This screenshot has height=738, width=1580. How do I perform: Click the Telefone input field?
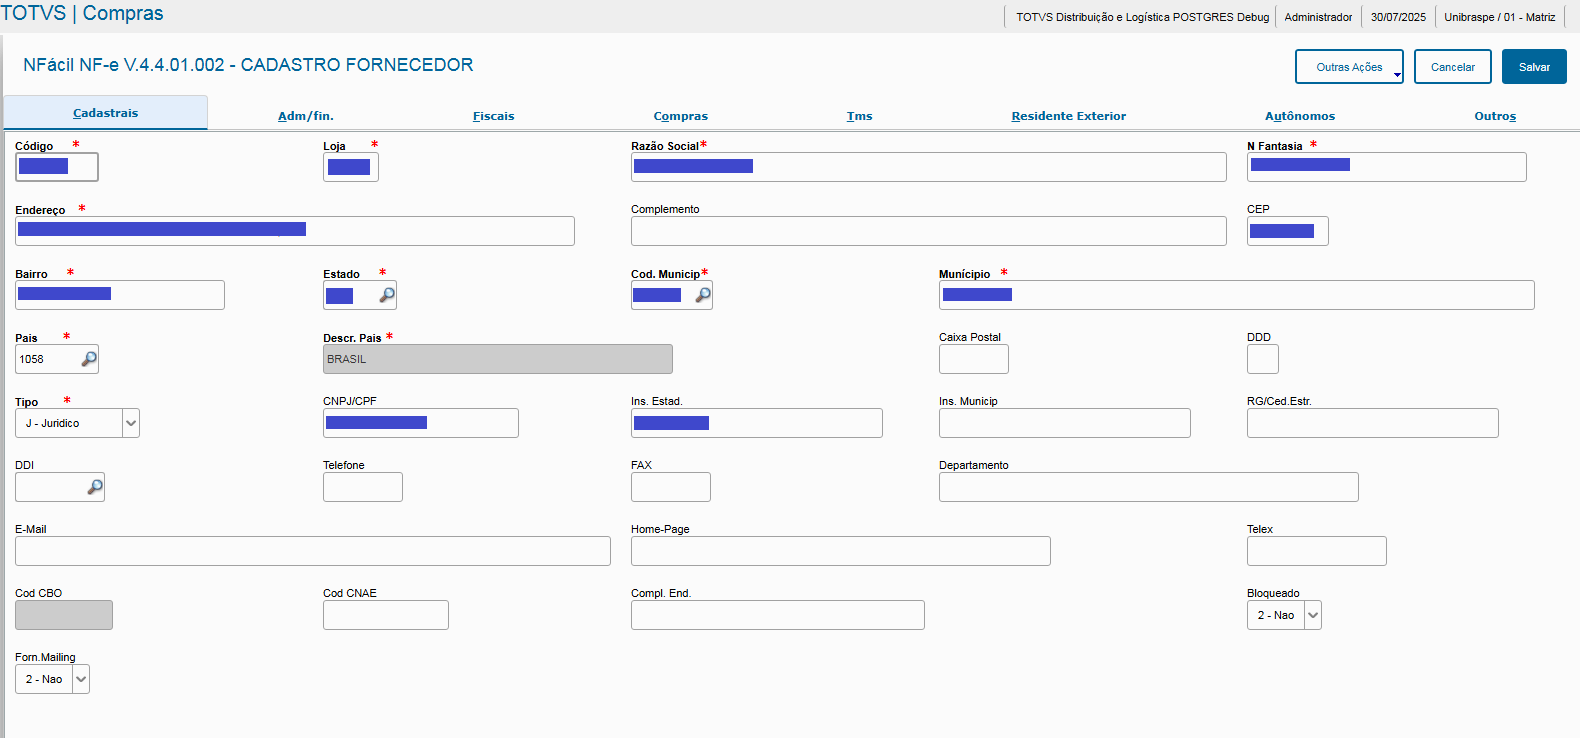pyautogui.click(x=363, y=487)
